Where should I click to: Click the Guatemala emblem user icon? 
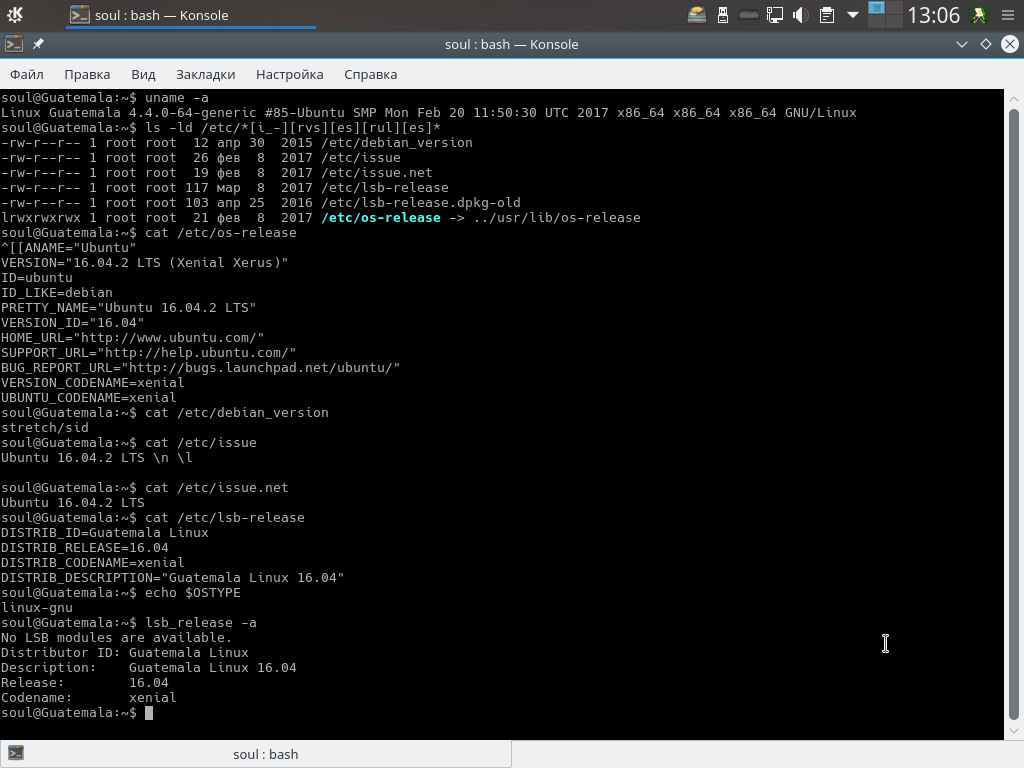click(980, 14)
